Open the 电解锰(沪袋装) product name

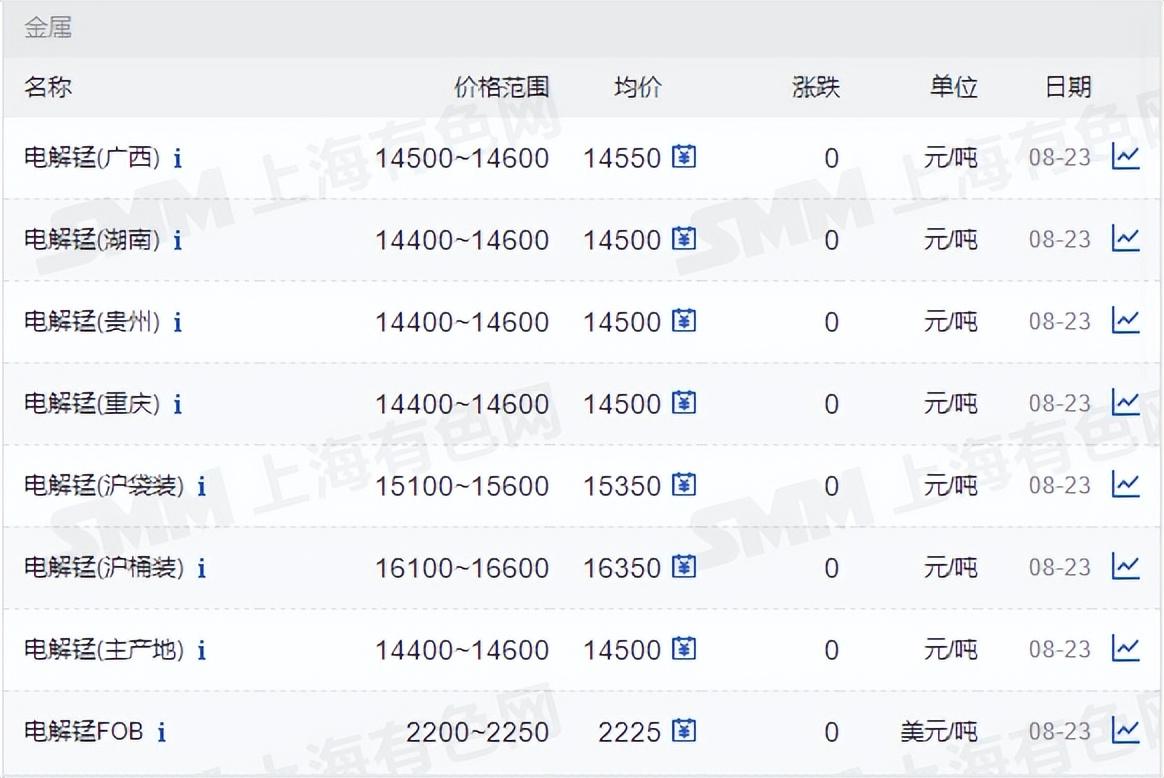pos(104,486)
